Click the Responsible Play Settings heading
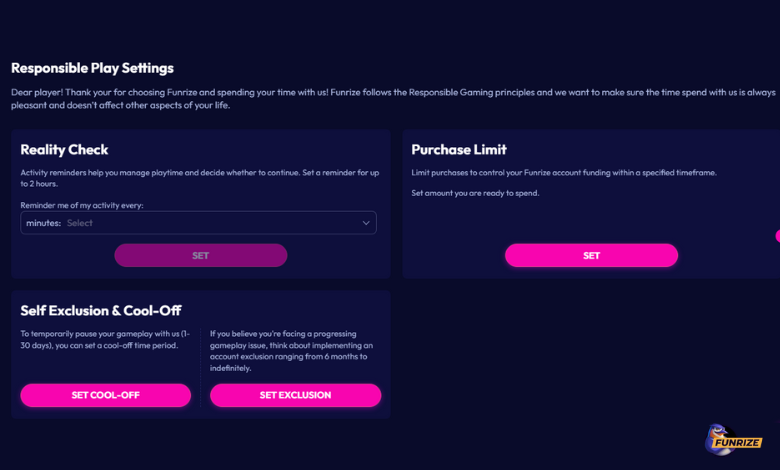The image size is (780, 470). click(92, 68)
